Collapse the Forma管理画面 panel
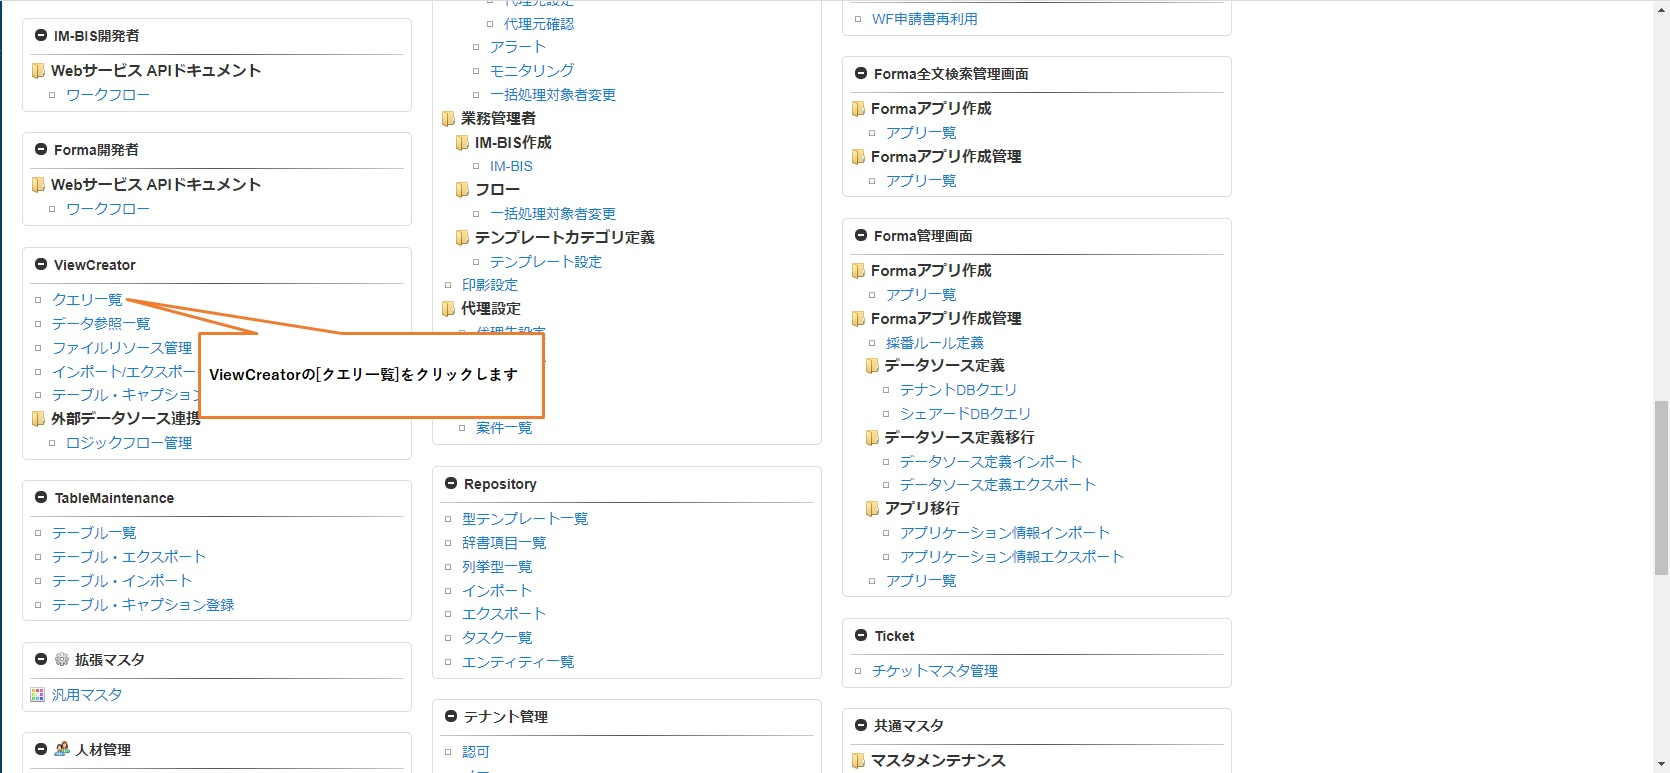Screen dimensions: 1670x773 coord(861,236)
